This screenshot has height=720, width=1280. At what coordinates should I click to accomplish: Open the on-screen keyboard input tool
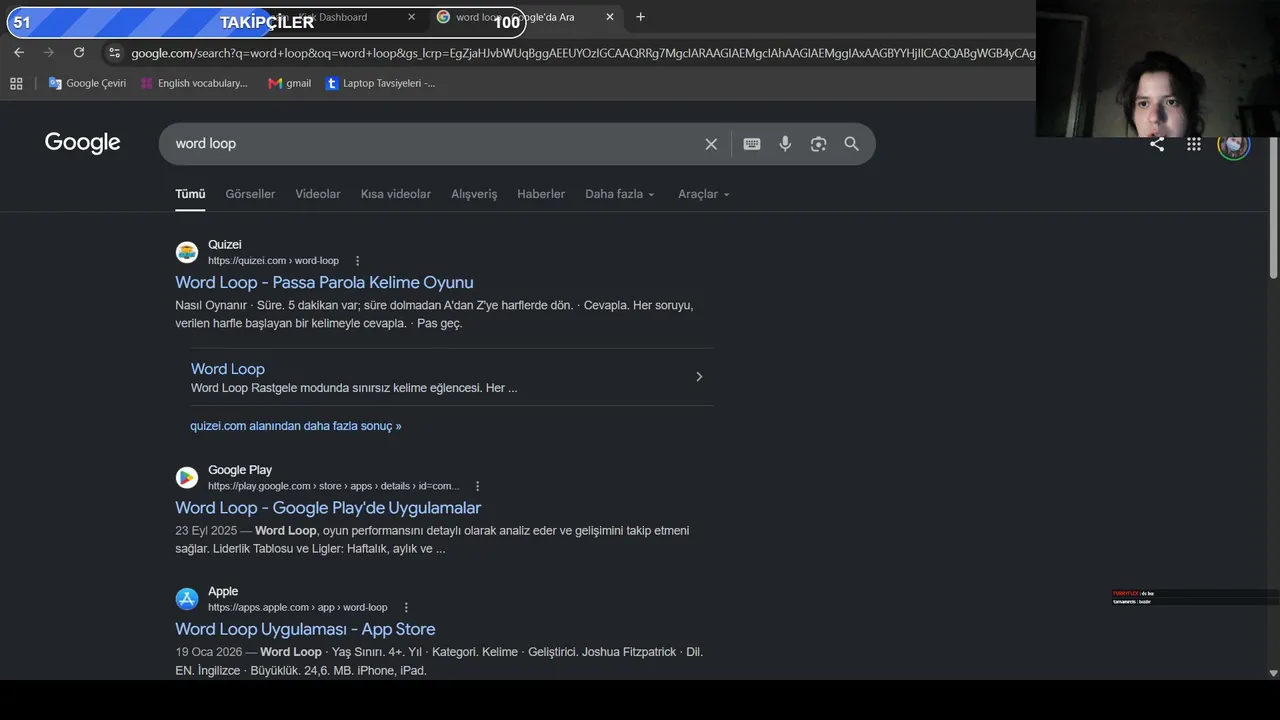click(x=752, y=144)
